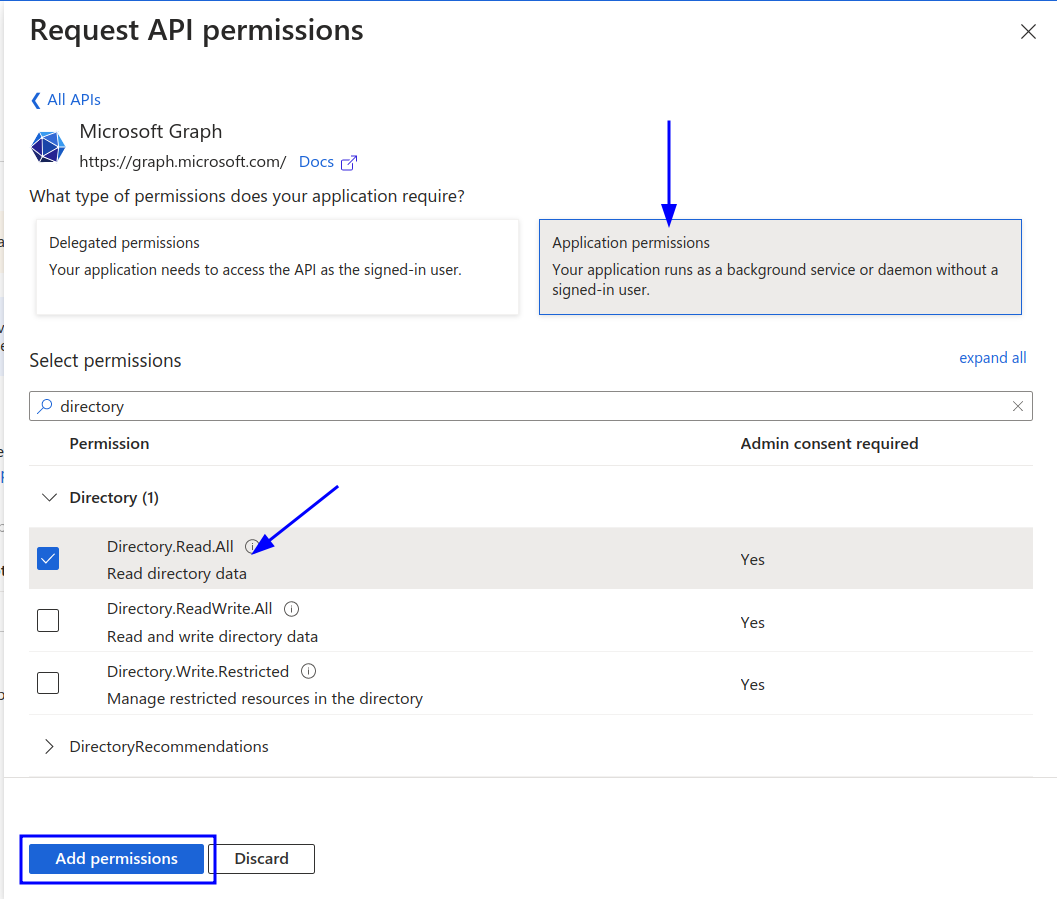Screen dimensions: 1057x899
Task: Click the 'Read directory data' description
Action: (x=177, y=574)
